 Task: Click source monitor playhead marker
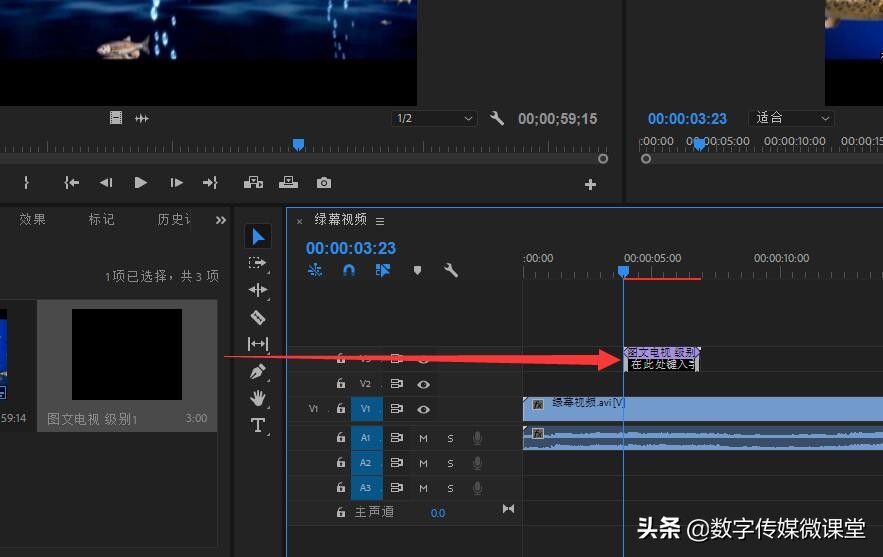tap(298, 145)
